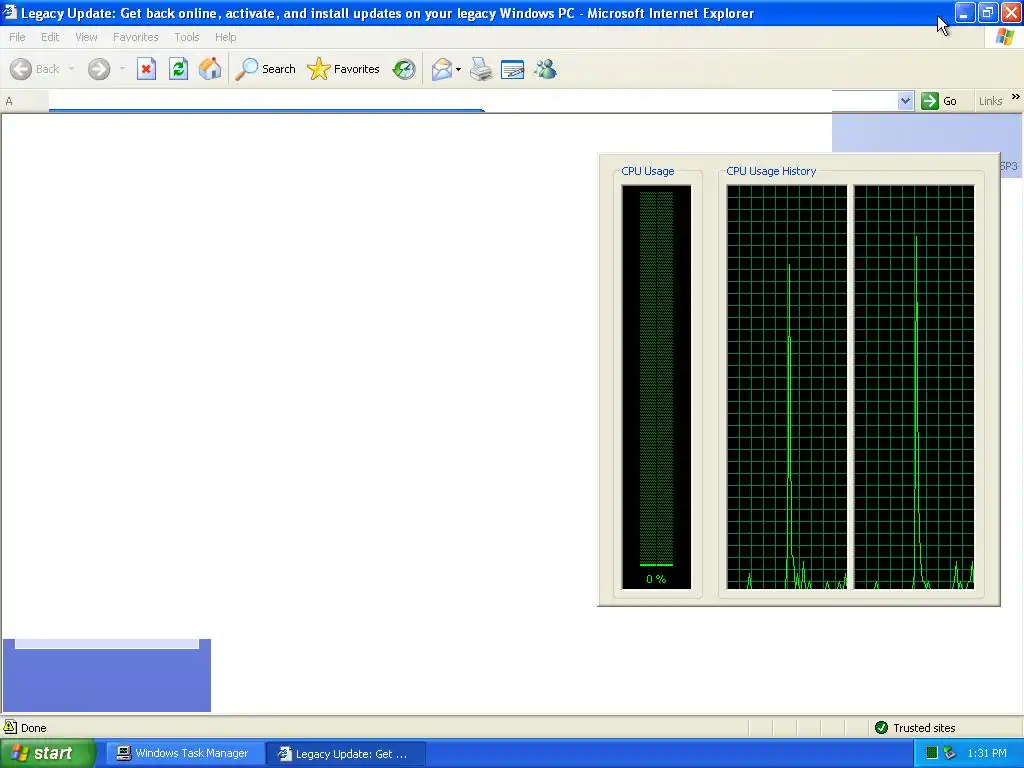This screenshot has height=768, width=1024.
Task: Click the status bar warning icon
Action: point(10,727)
